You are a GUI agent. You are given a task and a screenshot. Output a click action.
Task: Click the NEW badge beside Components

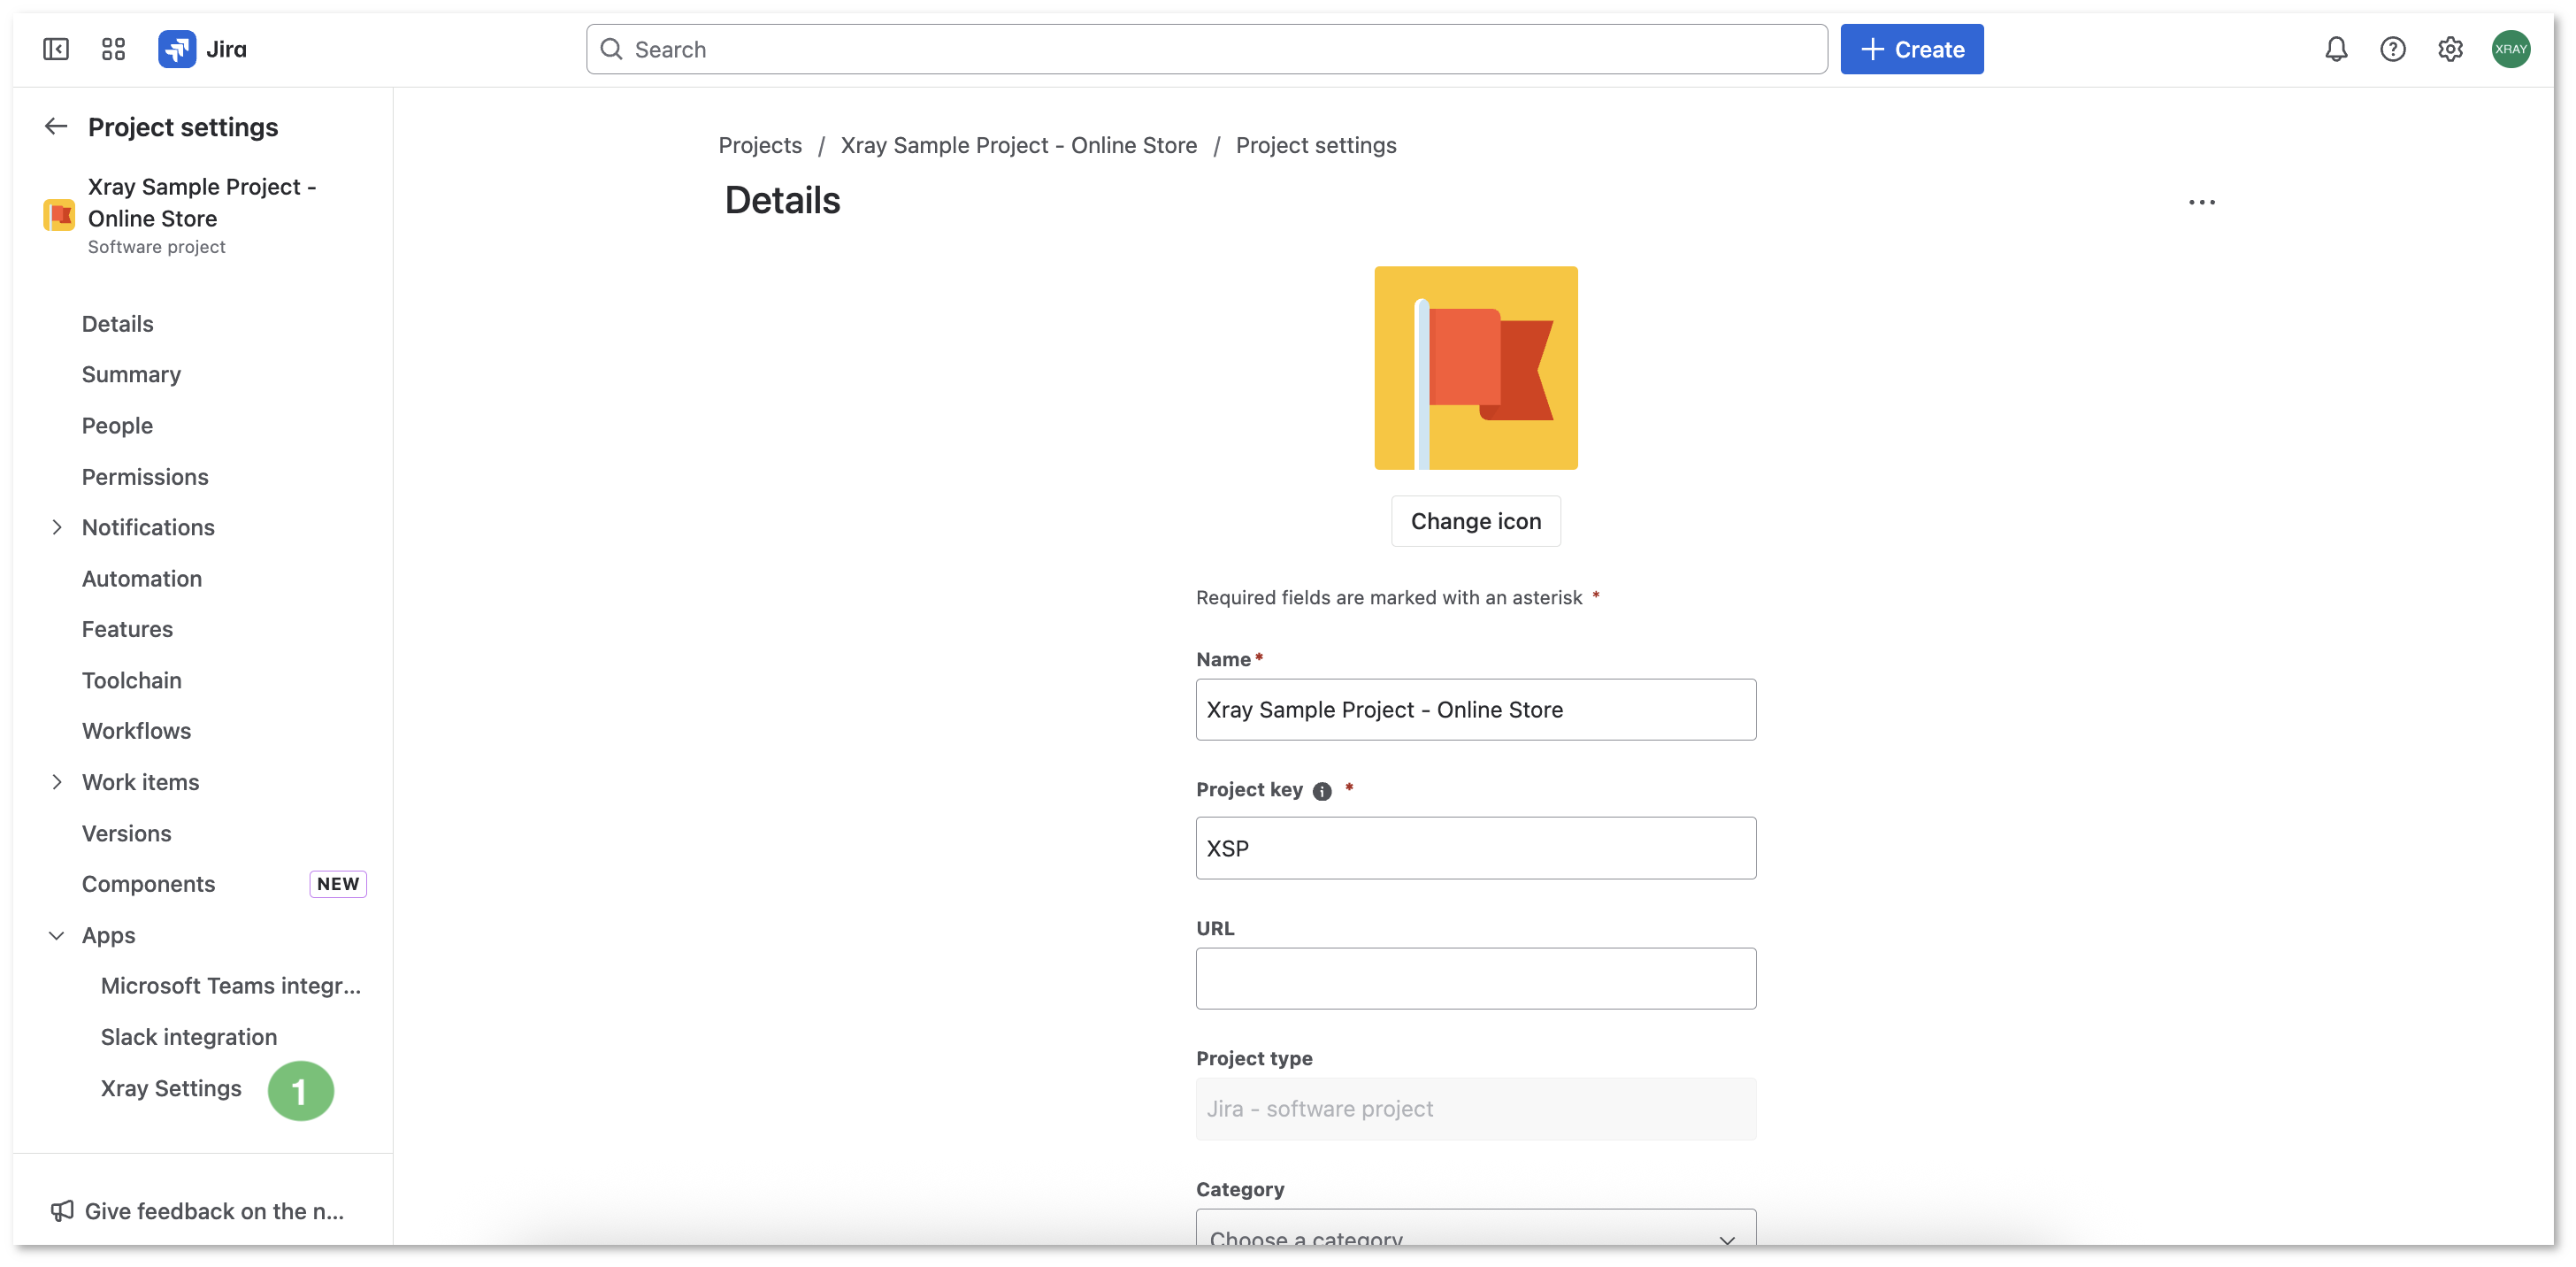338,884
